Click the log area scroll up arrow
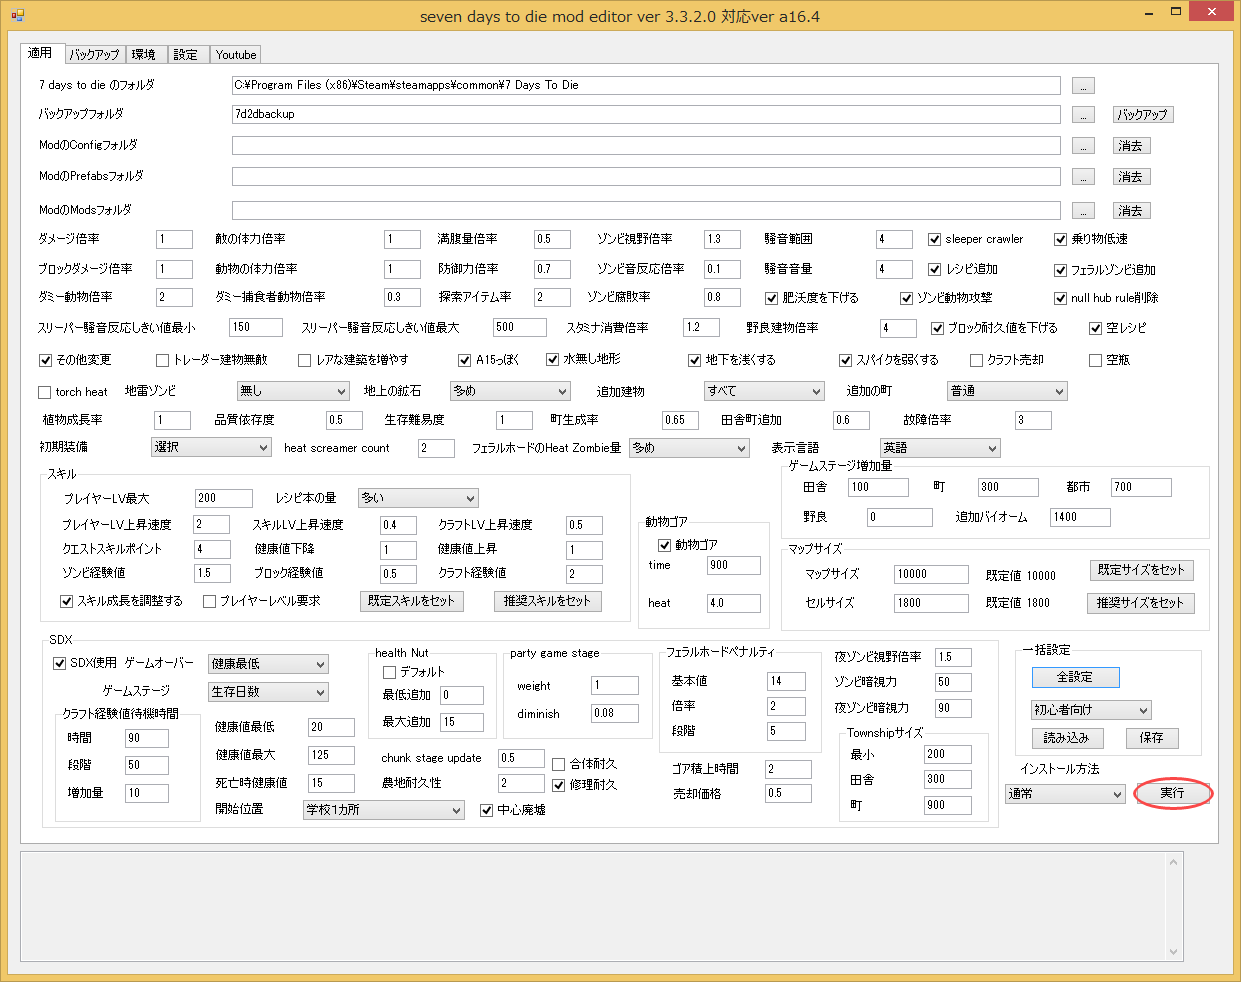 click(1174, 861)
